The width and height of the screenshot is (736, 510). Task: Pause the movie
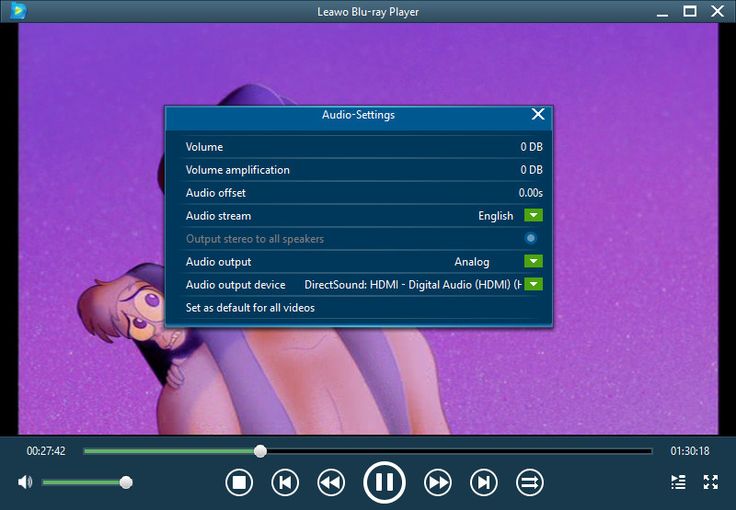click(384, 482)
